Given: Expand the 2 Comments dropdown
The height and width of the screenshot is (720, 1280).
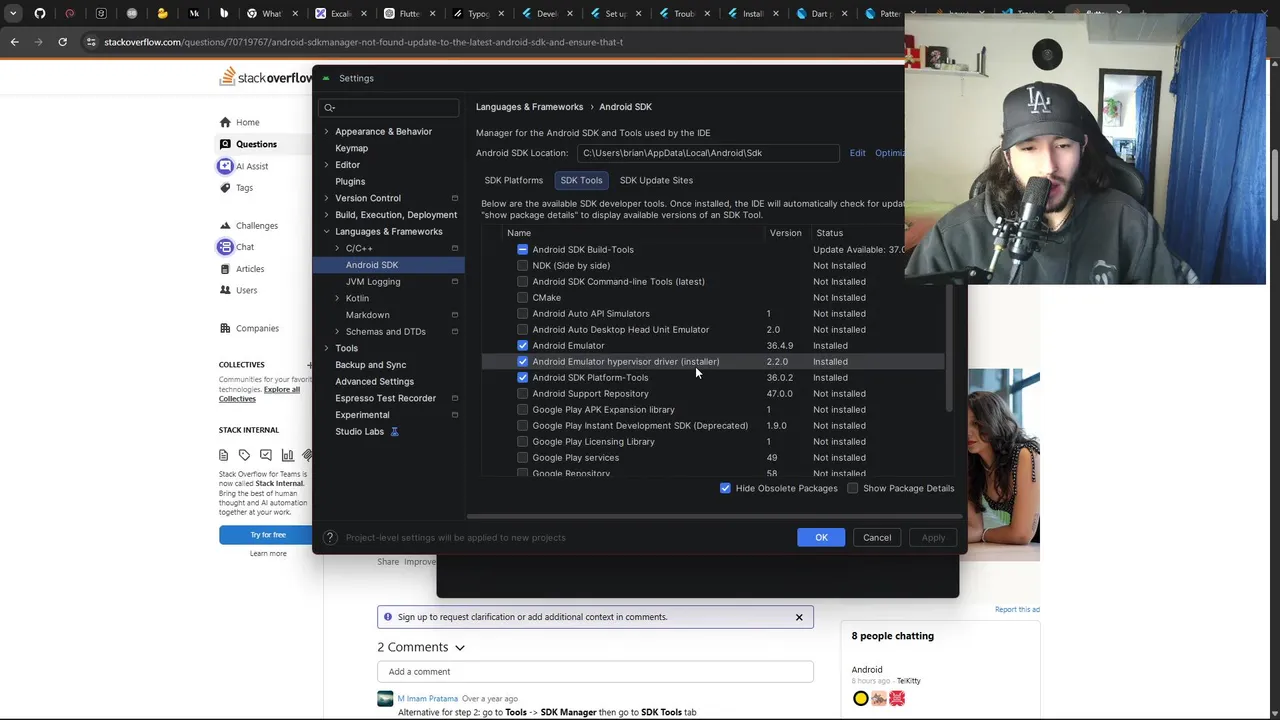Looking at the screenshot, I should (459, 648).
